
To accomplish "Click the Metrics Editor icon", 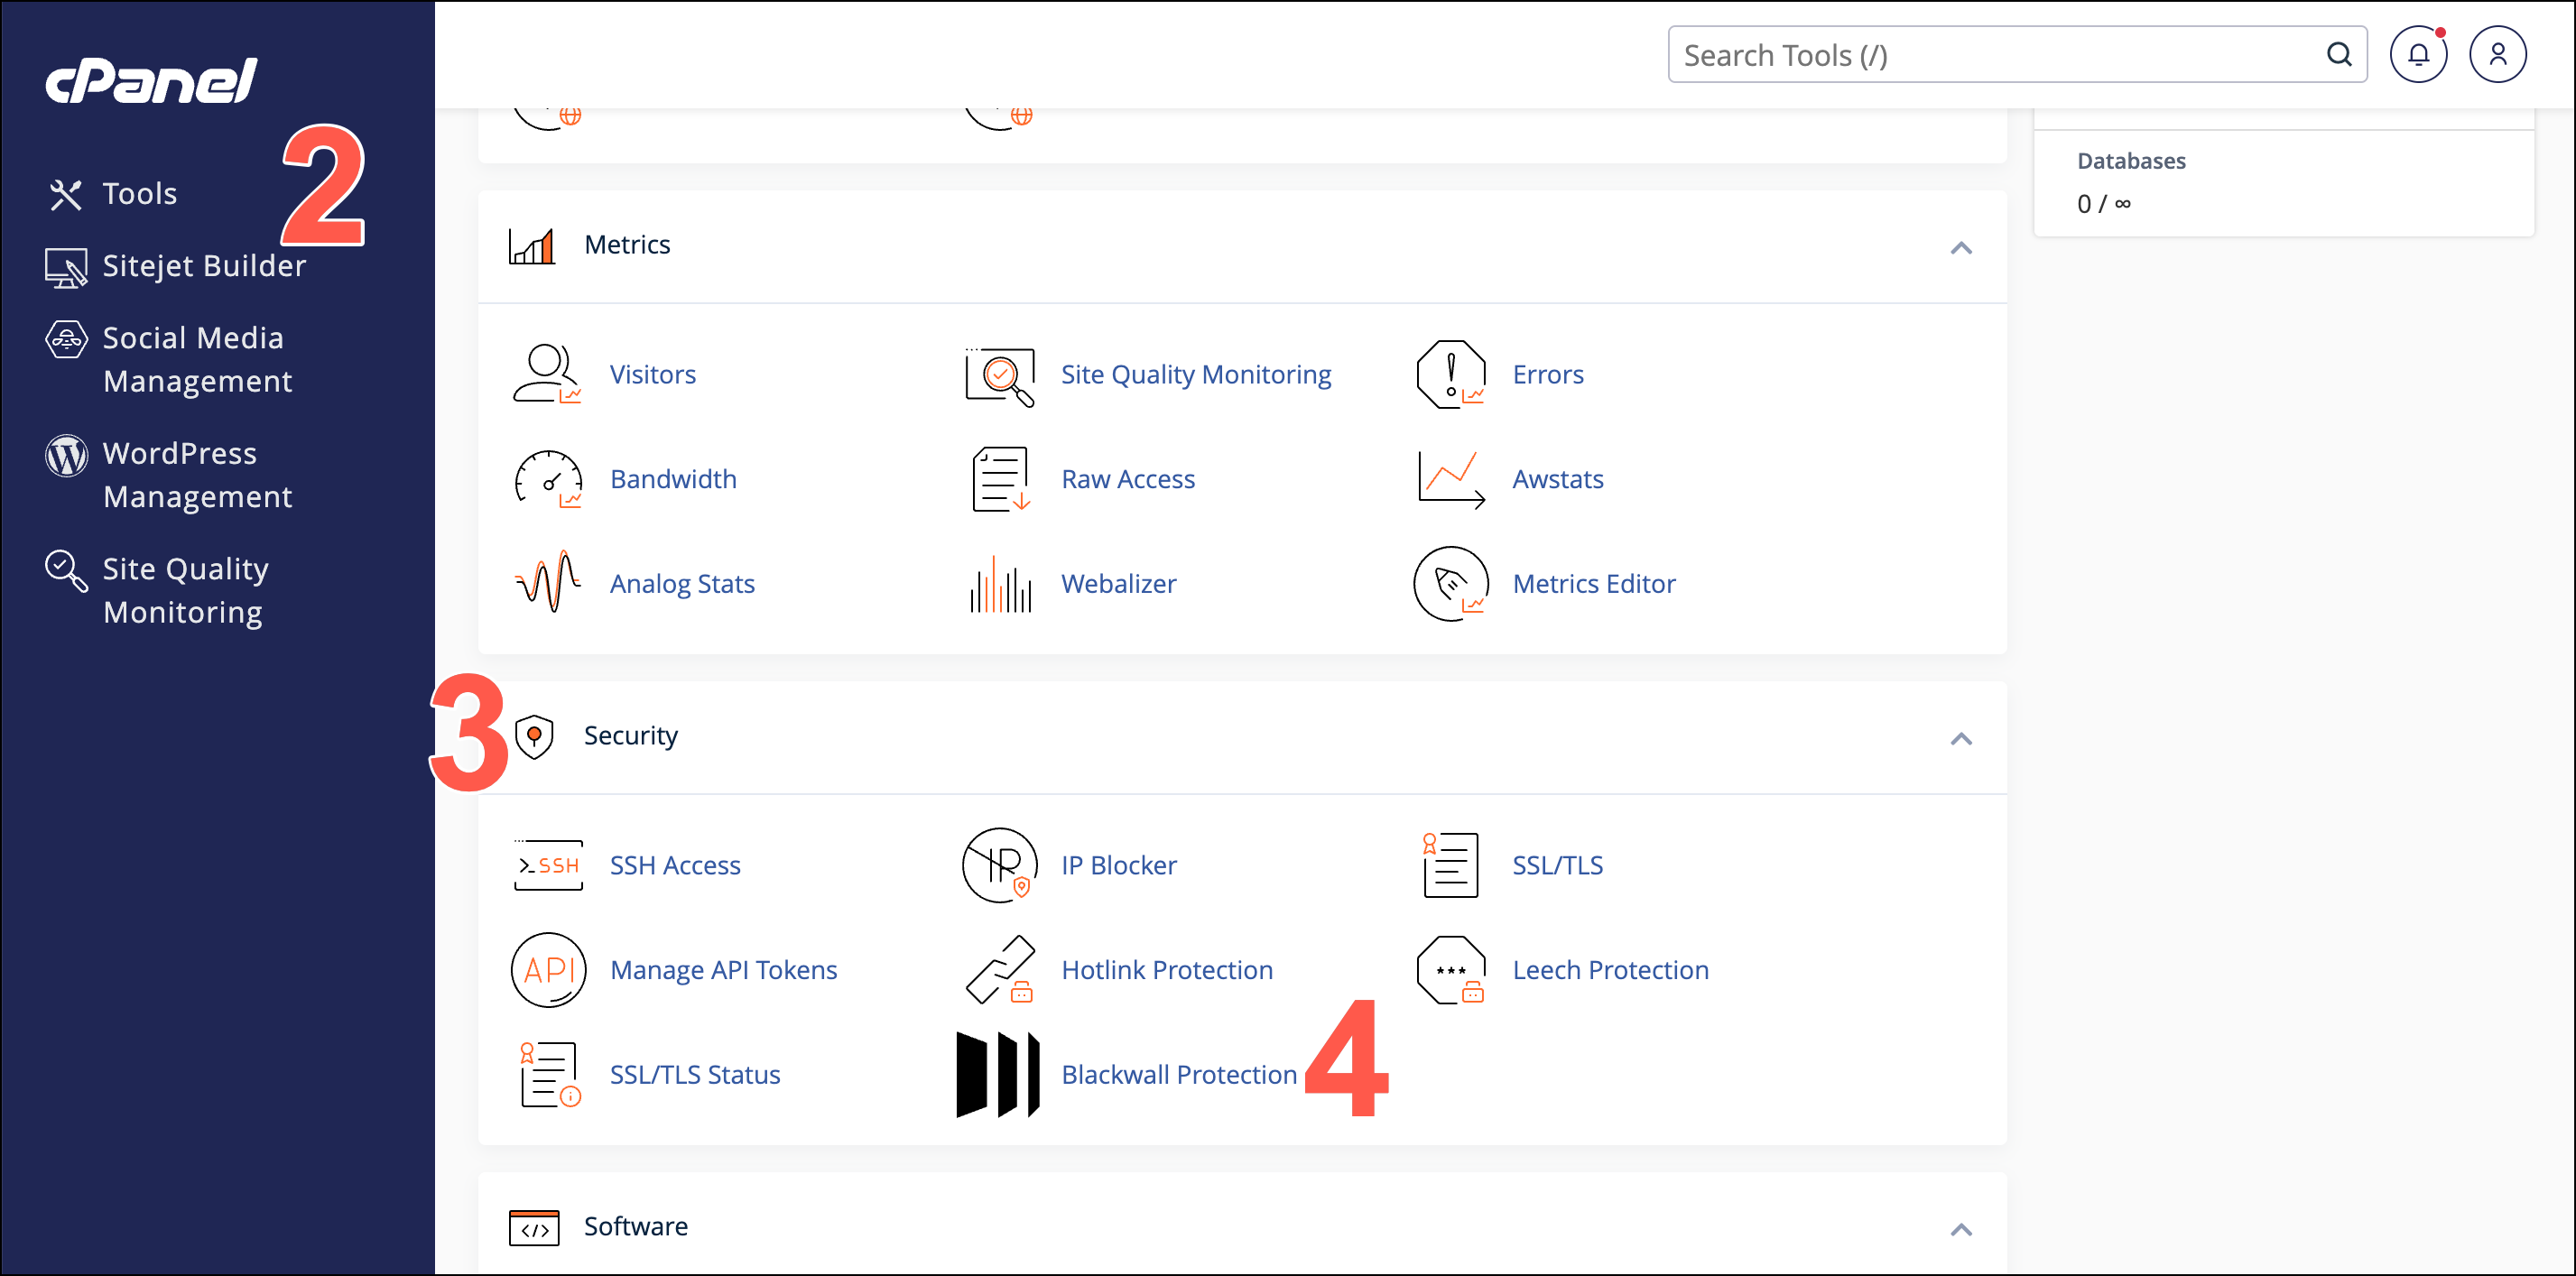I will coord(1450,583).
